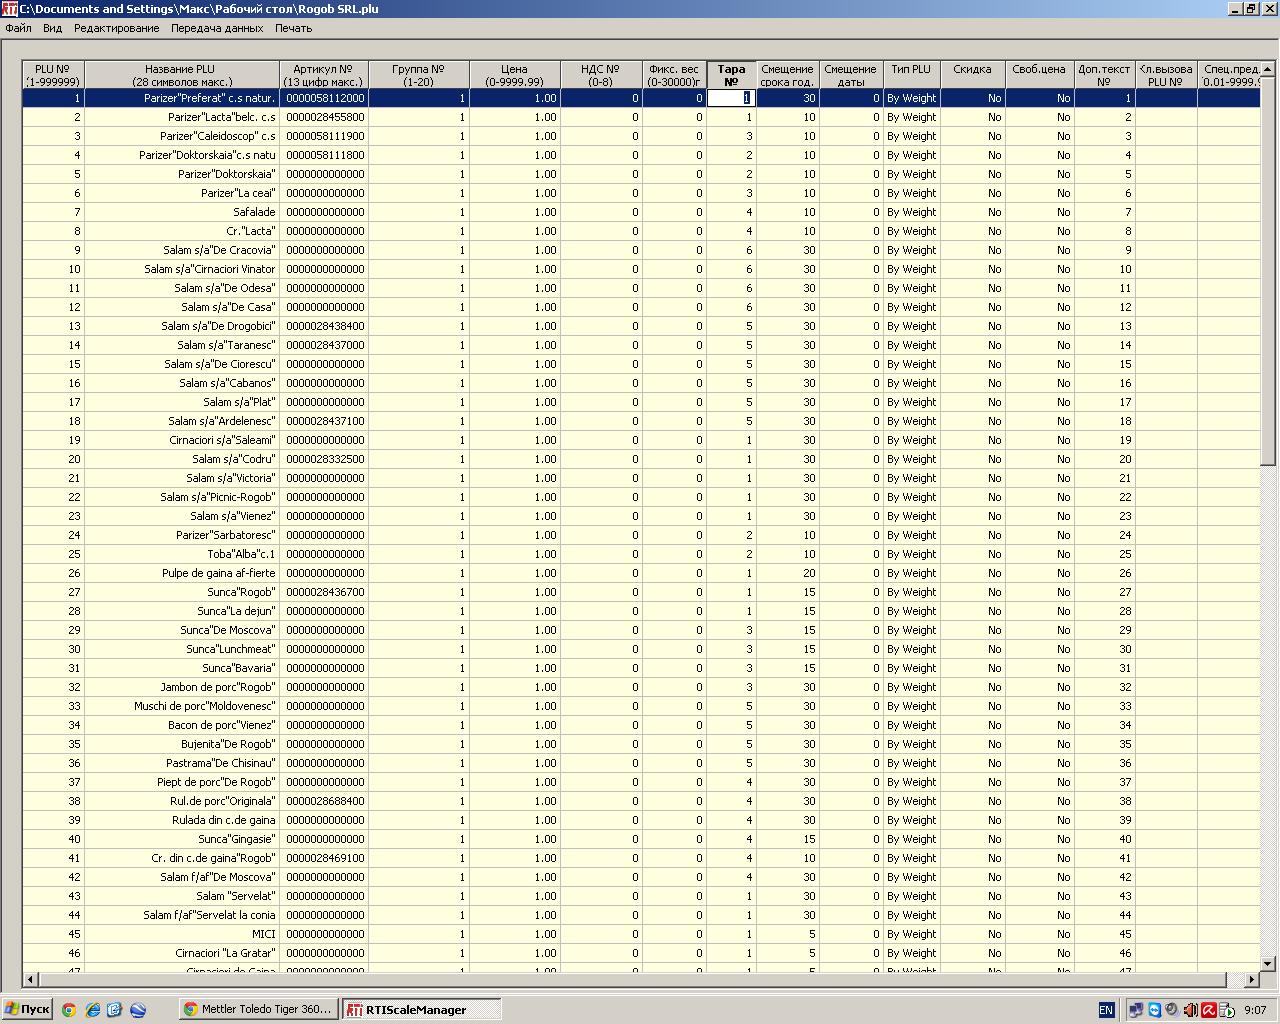
Task: Open Google Chrome from quick launch
Action: point(69,1010)
